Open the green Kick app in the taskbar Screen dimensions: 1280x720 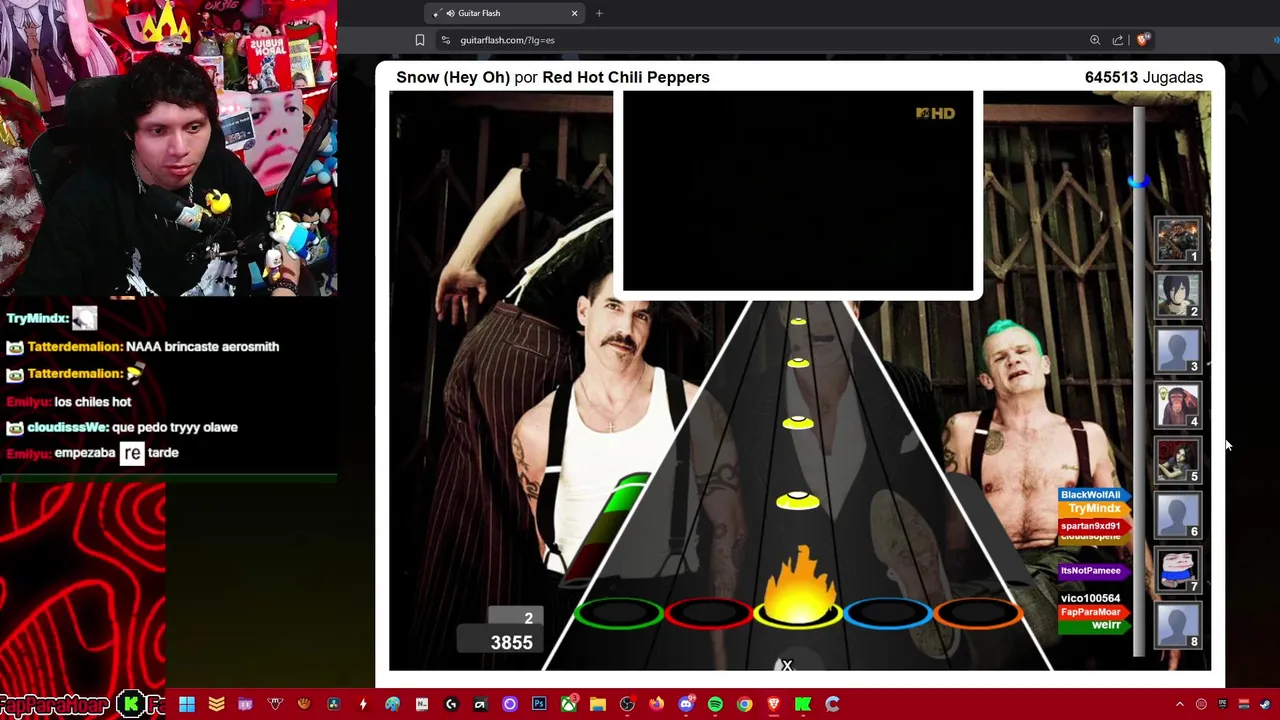[x=803, y=704]
